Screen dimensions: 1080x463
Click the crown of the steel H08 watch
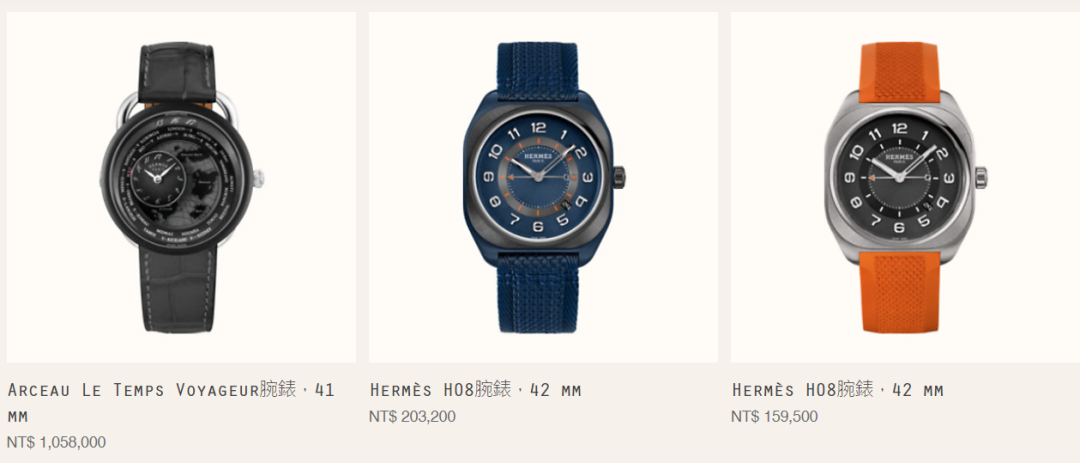tap(980, 177)
